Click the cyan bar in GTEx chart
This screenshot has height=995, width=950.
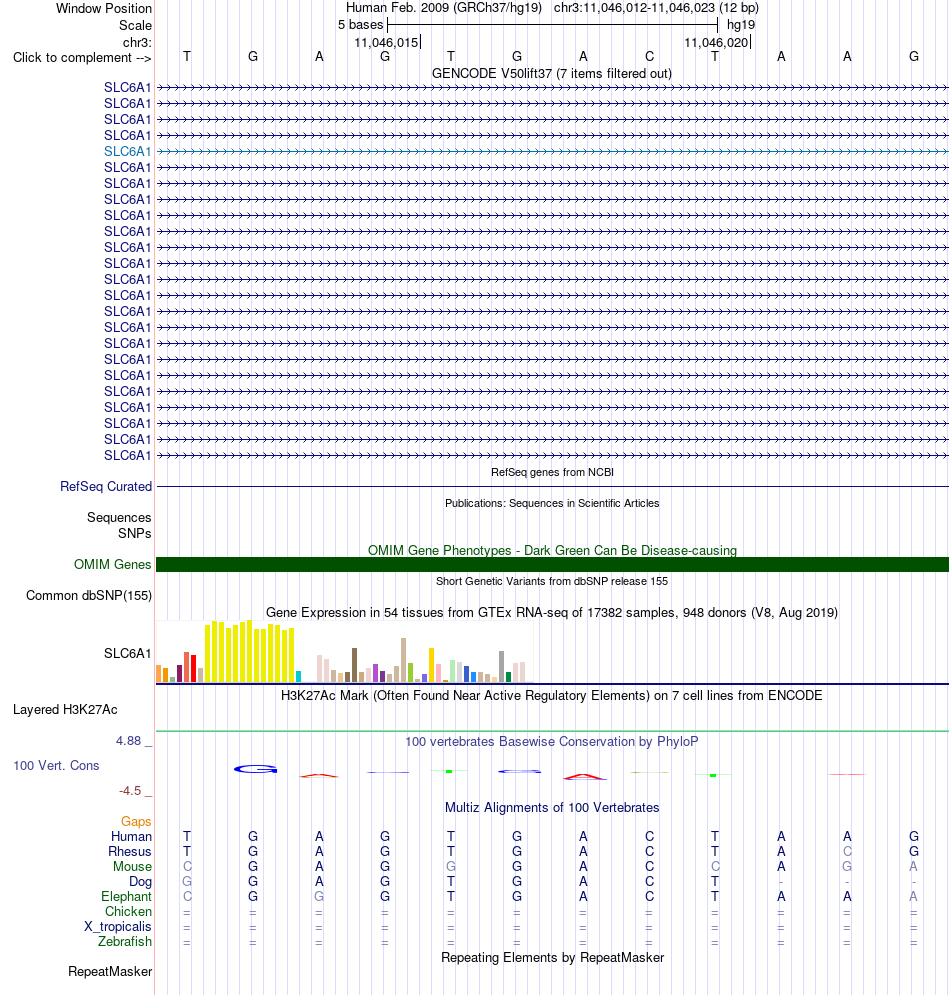click(x=298, y=676)
